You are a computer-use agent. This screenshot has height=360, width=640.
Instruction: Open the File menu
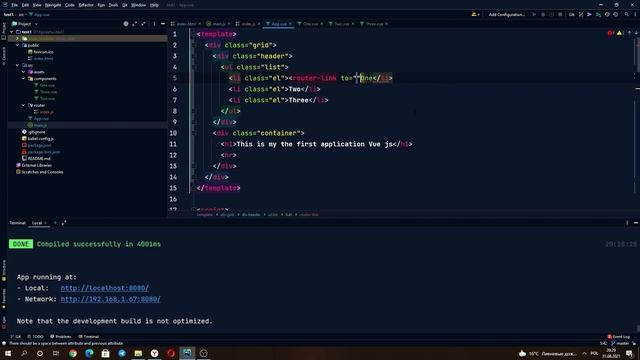pyautogui.click(x=15, y=5)
